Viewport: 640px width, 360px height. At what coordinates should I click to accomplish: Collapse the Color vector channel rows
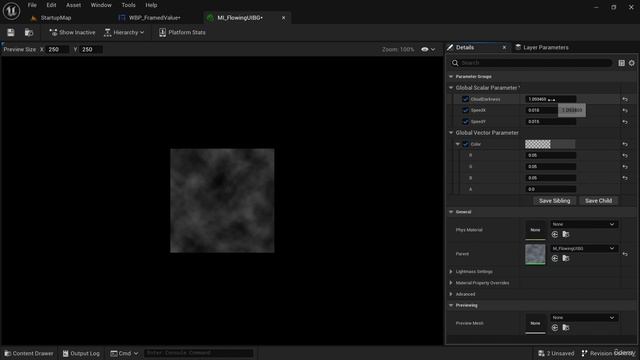click(458, 144)
